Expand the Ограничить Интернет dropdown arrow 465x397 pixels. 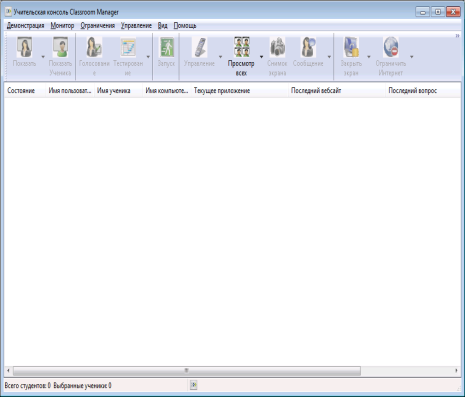tap(412, 57)
